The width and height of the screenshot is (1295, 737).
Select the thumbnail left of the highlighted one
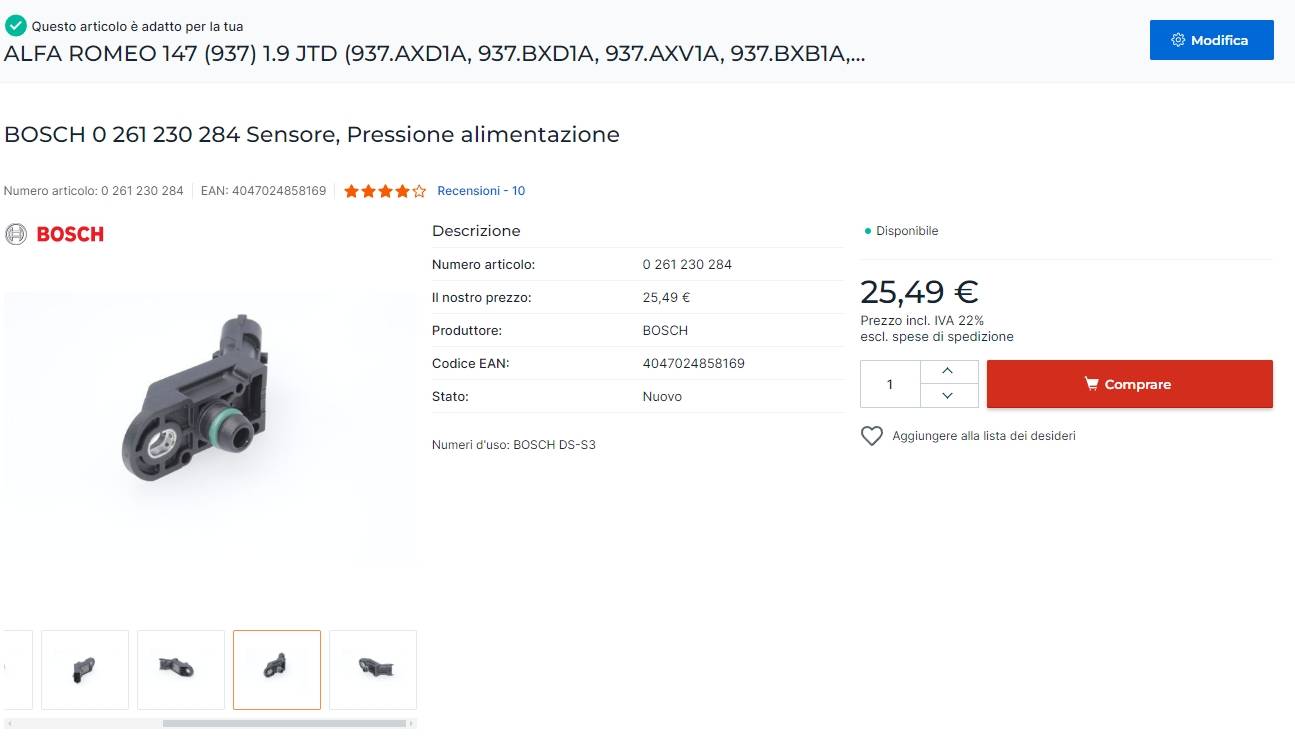(181, 669)
